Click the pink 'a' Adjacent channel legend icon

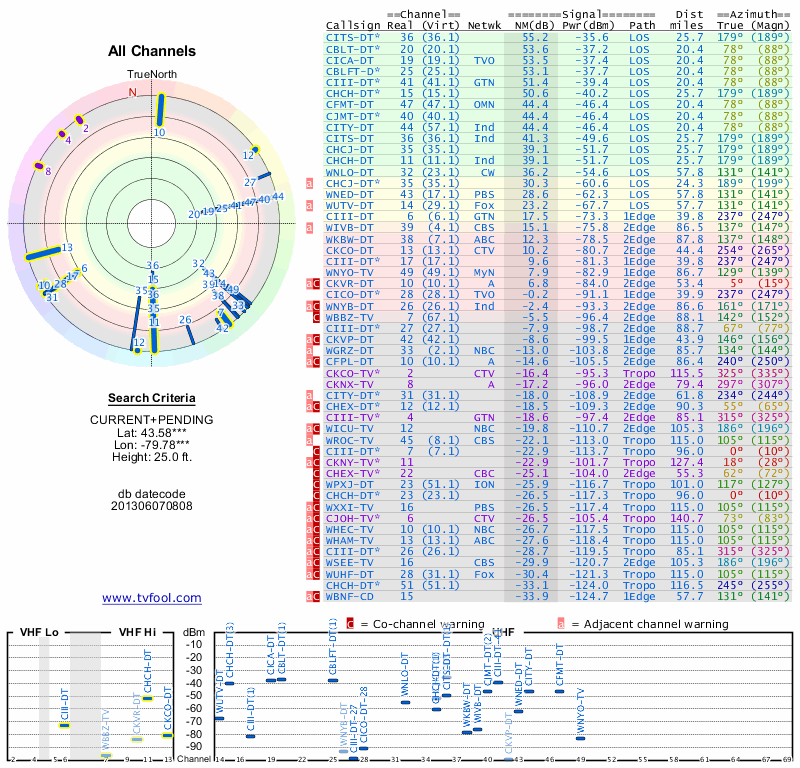click(561, 624)
